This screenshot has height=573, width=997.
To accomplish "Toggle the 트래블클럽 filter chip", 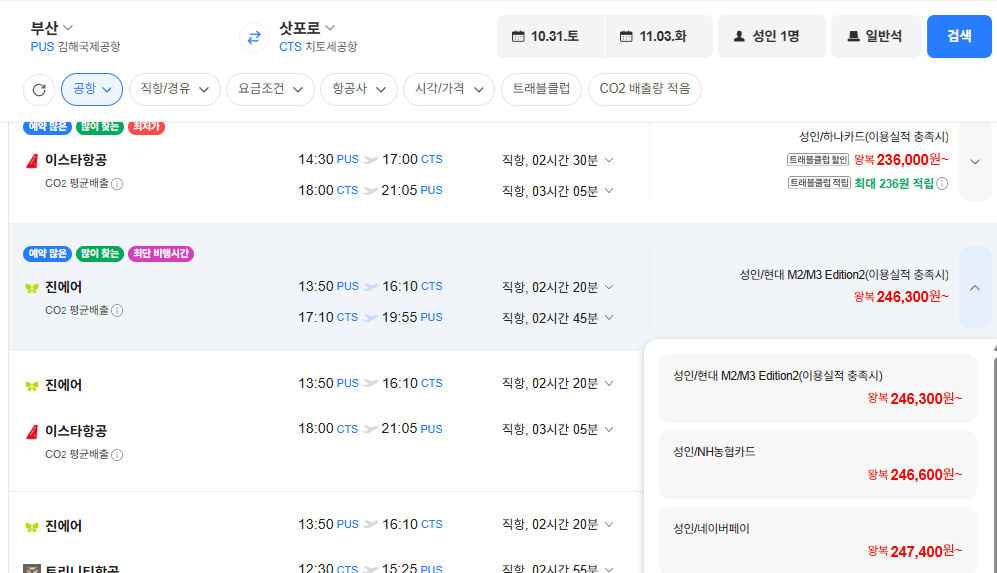I will [541, 89].
